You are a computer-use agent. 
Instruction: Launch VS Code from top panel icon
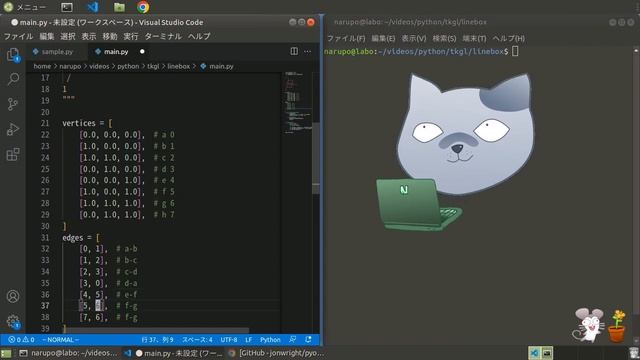click(x=93, y=7)
